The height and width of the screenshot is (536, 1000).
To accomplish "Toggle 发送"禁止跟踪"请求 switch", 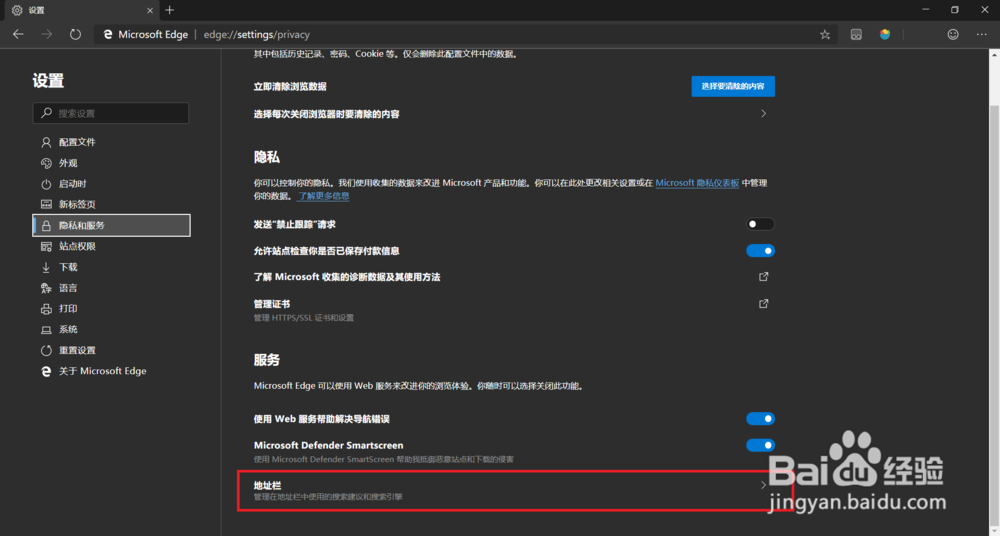I will point(760,224).
